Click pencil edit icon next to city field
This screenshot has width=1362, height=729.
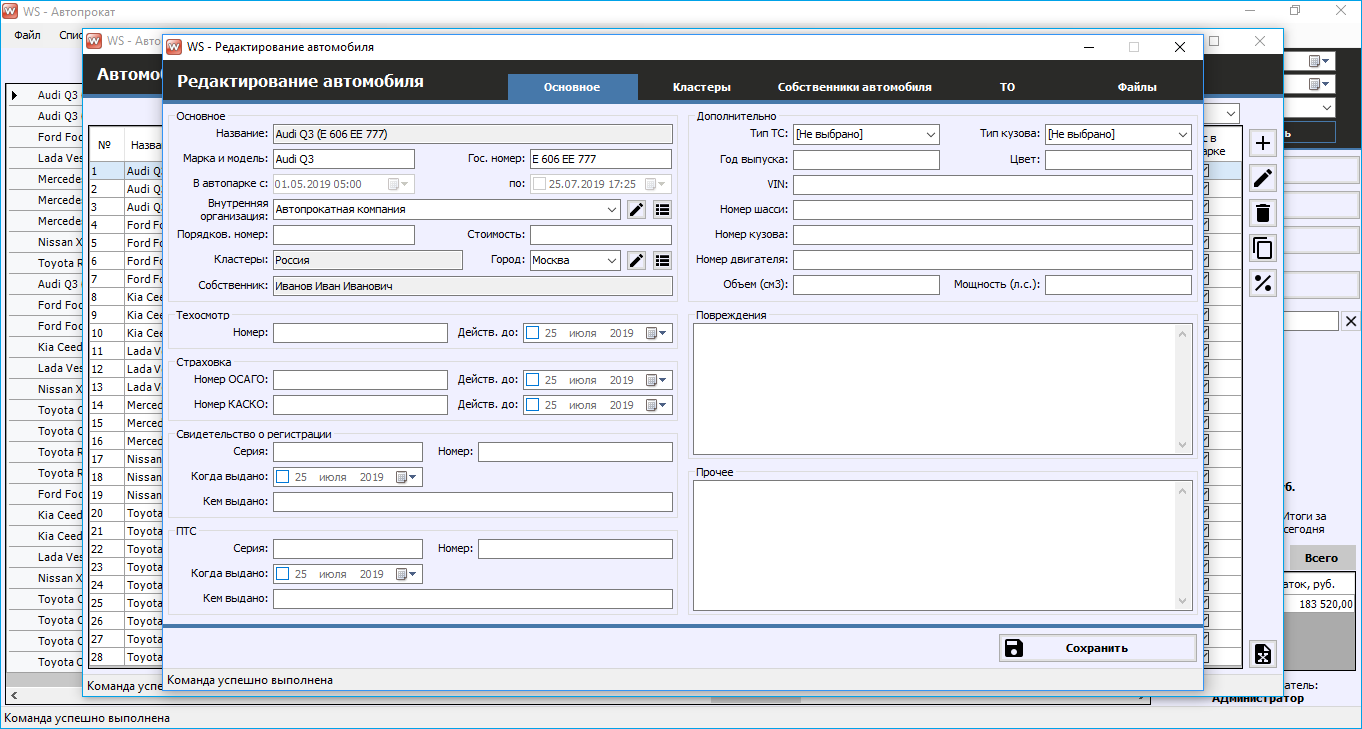[x=636, y=260]
